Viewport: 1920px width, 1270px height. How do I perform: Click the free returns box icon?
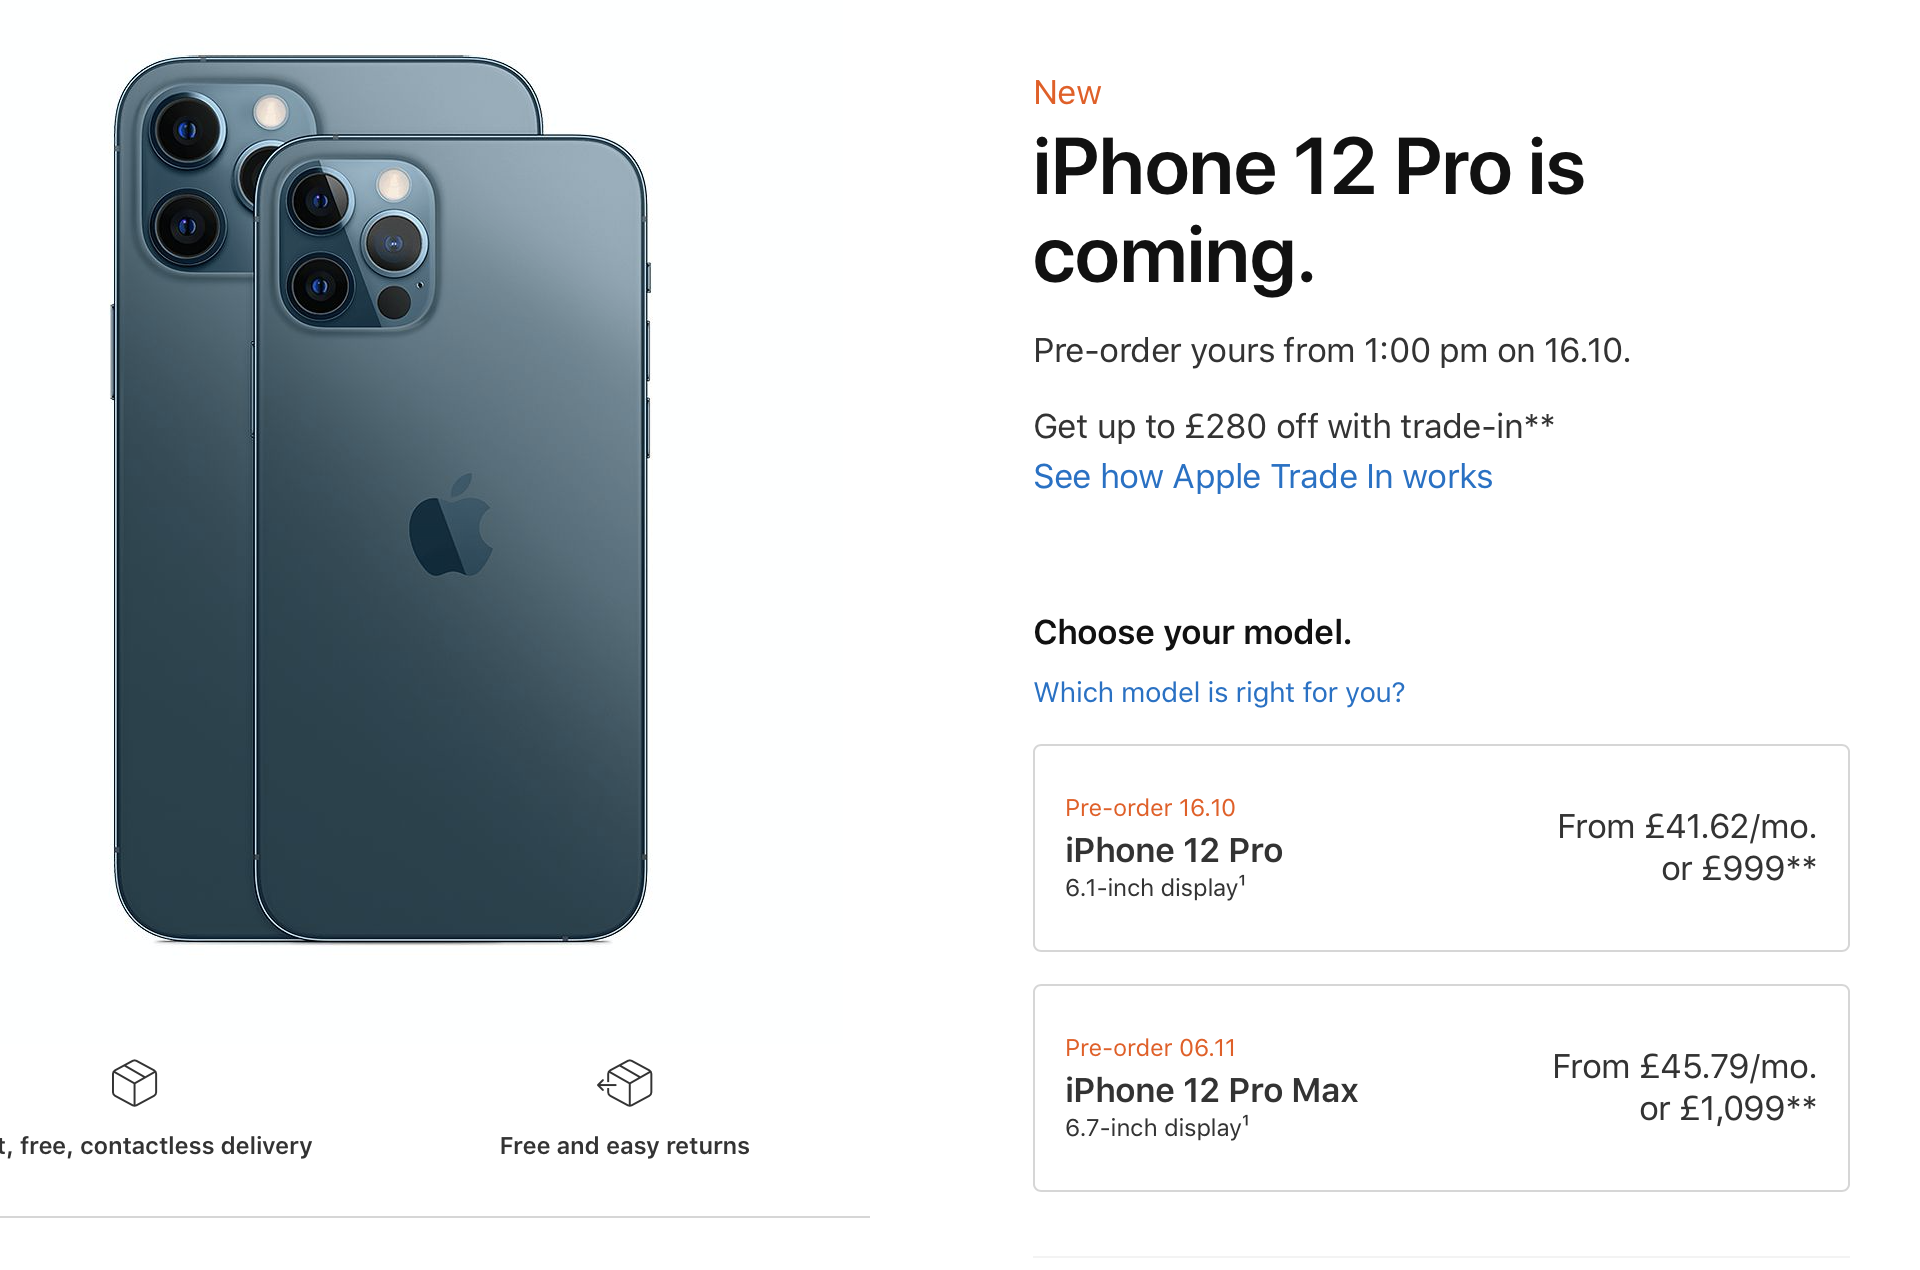point(625,1083)
